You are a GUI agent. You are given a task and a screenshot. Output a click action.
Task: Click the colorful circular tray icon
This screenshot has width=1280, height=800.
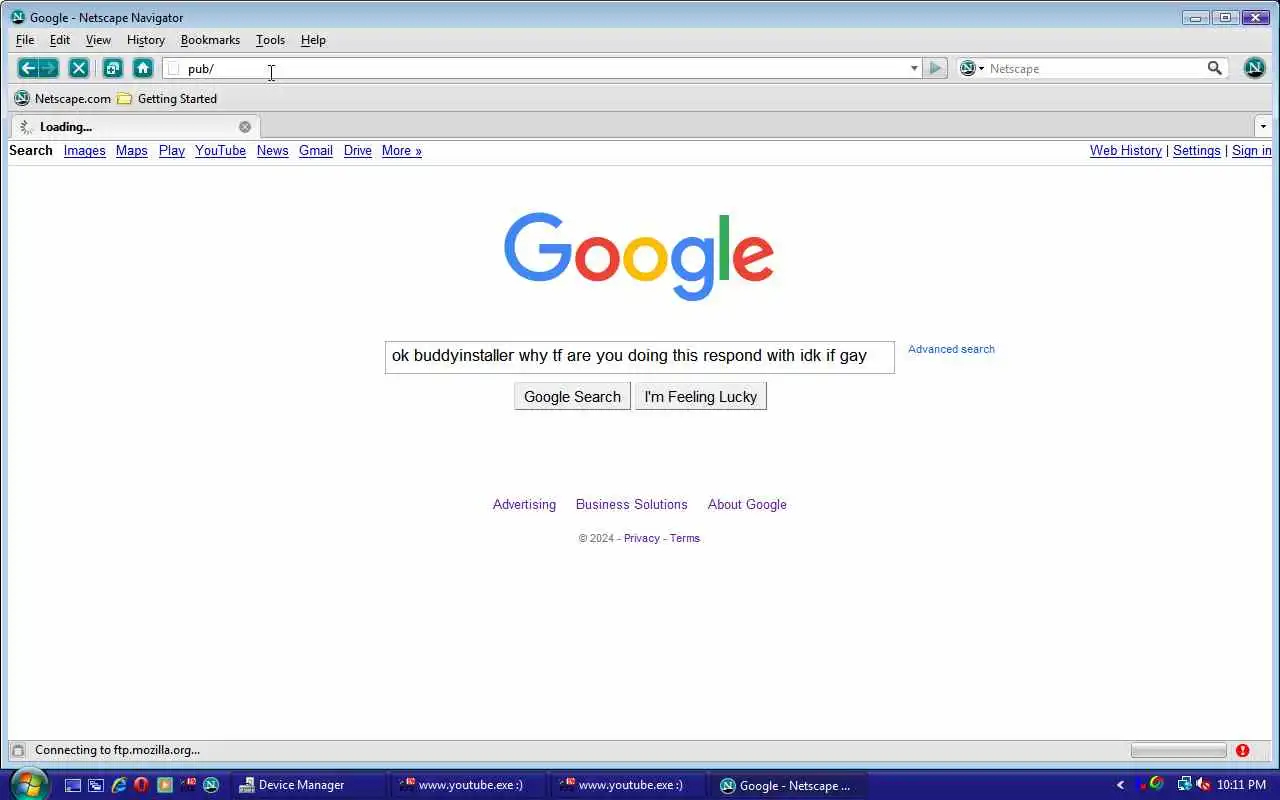[x=1156, y=784]
